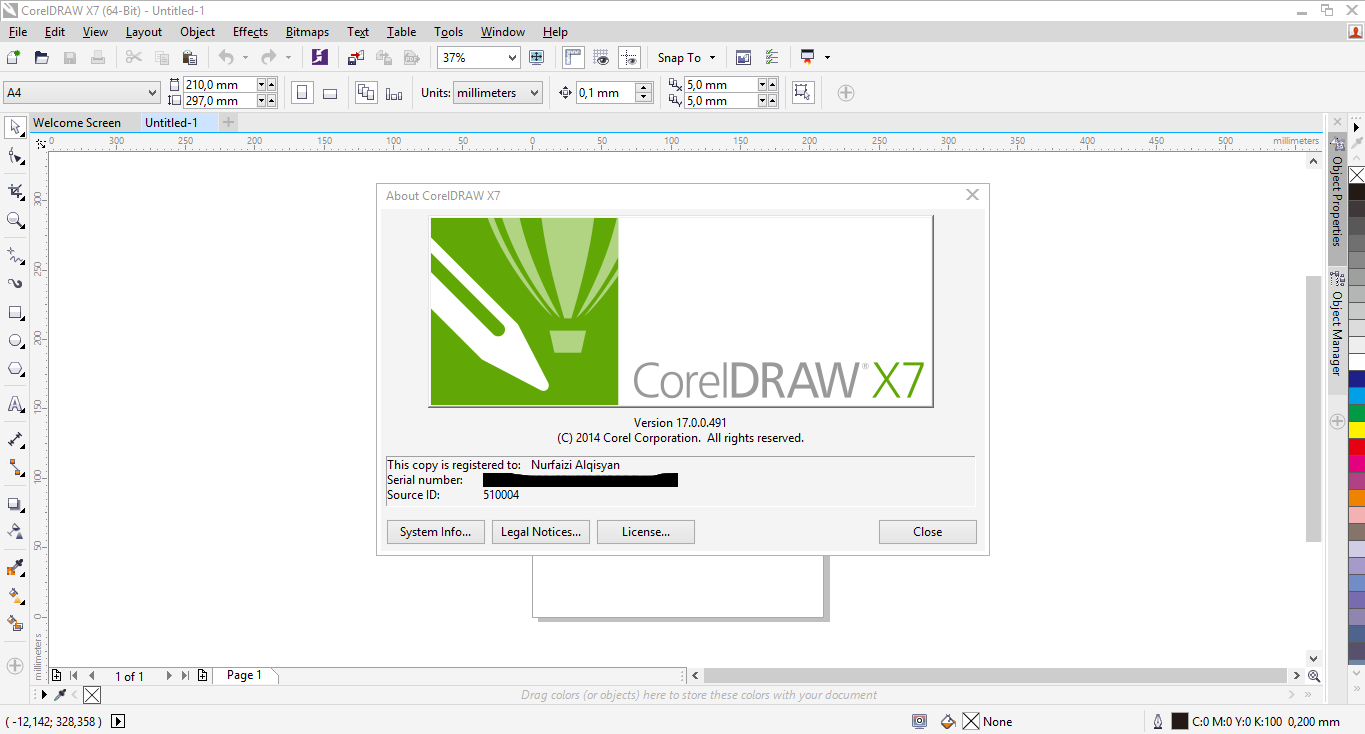Select Page 1 tab at bottom
Screen dimensions: 1365x734
coord(244,676)
